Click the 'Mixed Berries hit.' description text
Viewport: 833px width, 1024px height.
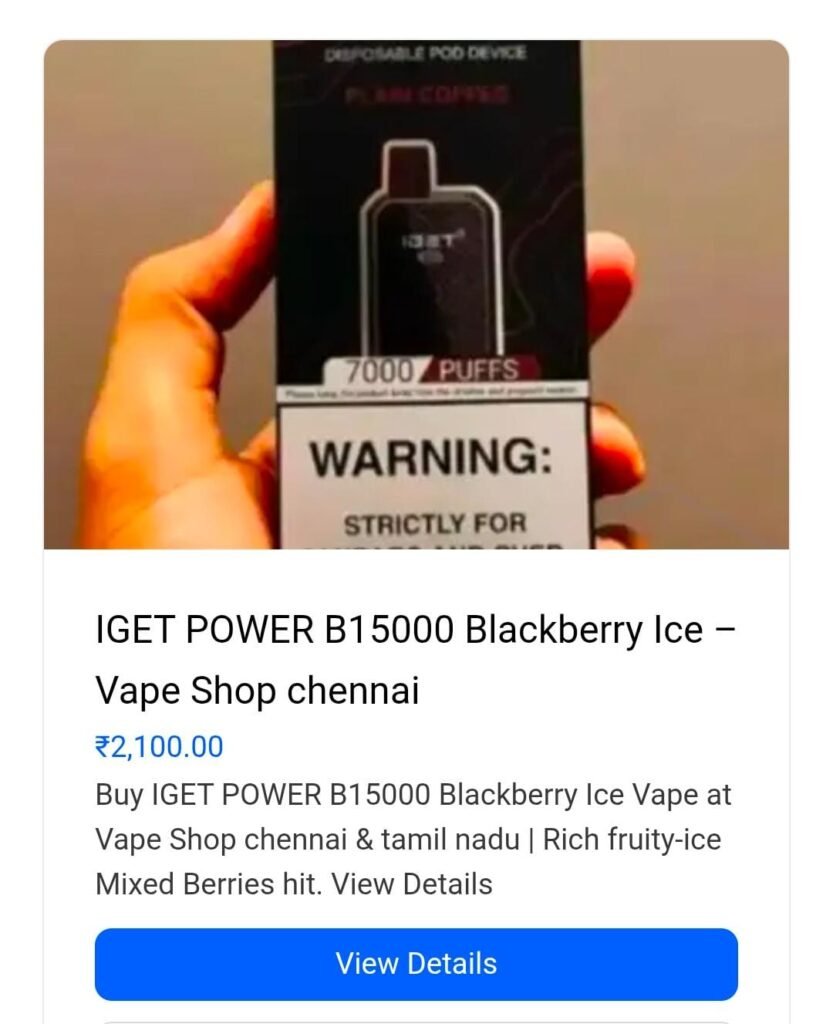(x=209, y=884)
